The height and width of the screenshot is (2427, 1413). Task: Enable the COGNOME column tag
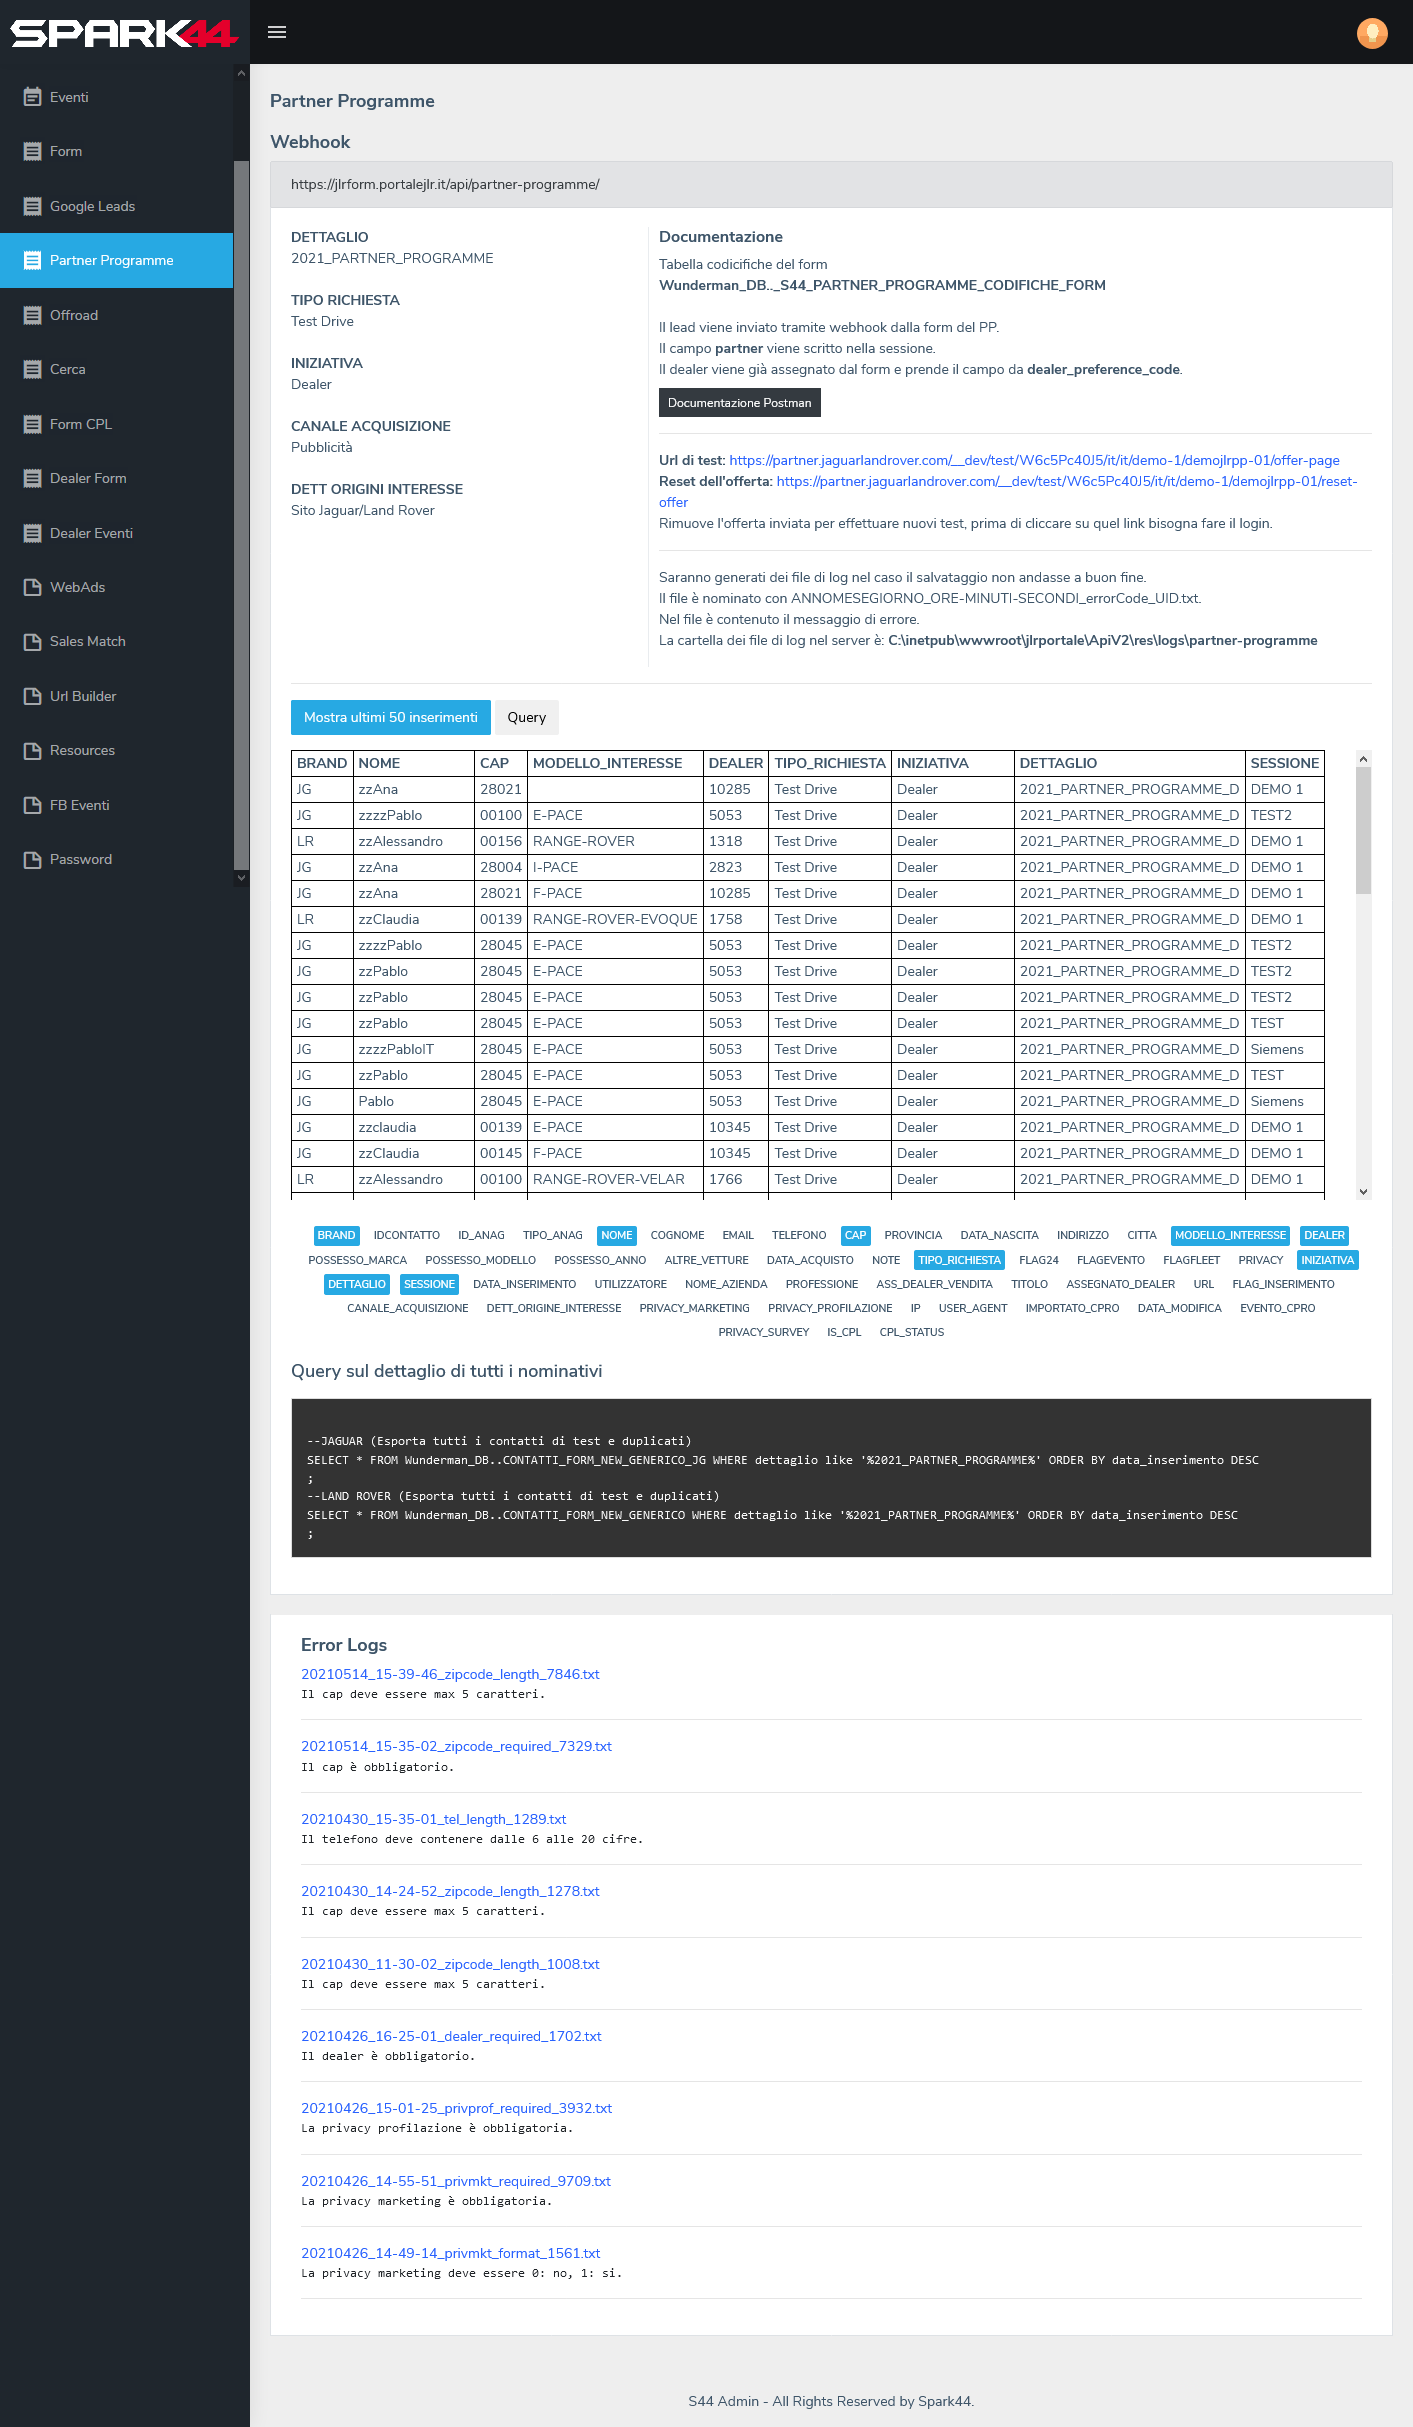(x=677, y=1236)
